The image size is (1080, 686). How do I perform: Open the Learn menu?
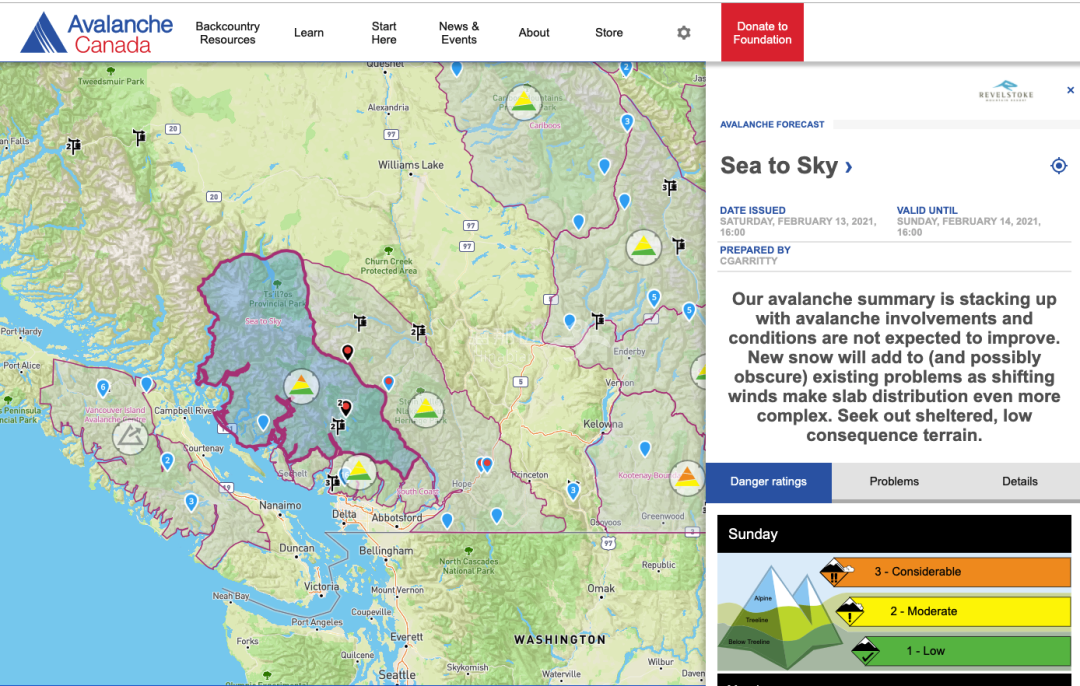pyautogui.click(x=309, y=32)
